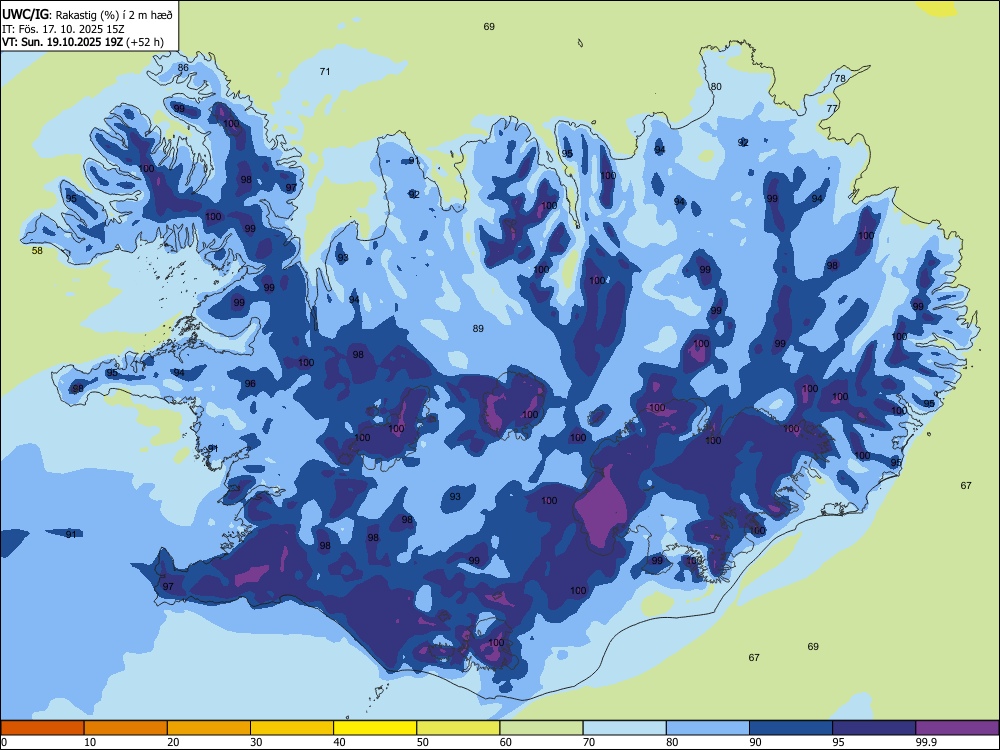This screenshot has width=1000, height=750.
Task: Click the legend tick label '99.9'
Action: point(925,742)
